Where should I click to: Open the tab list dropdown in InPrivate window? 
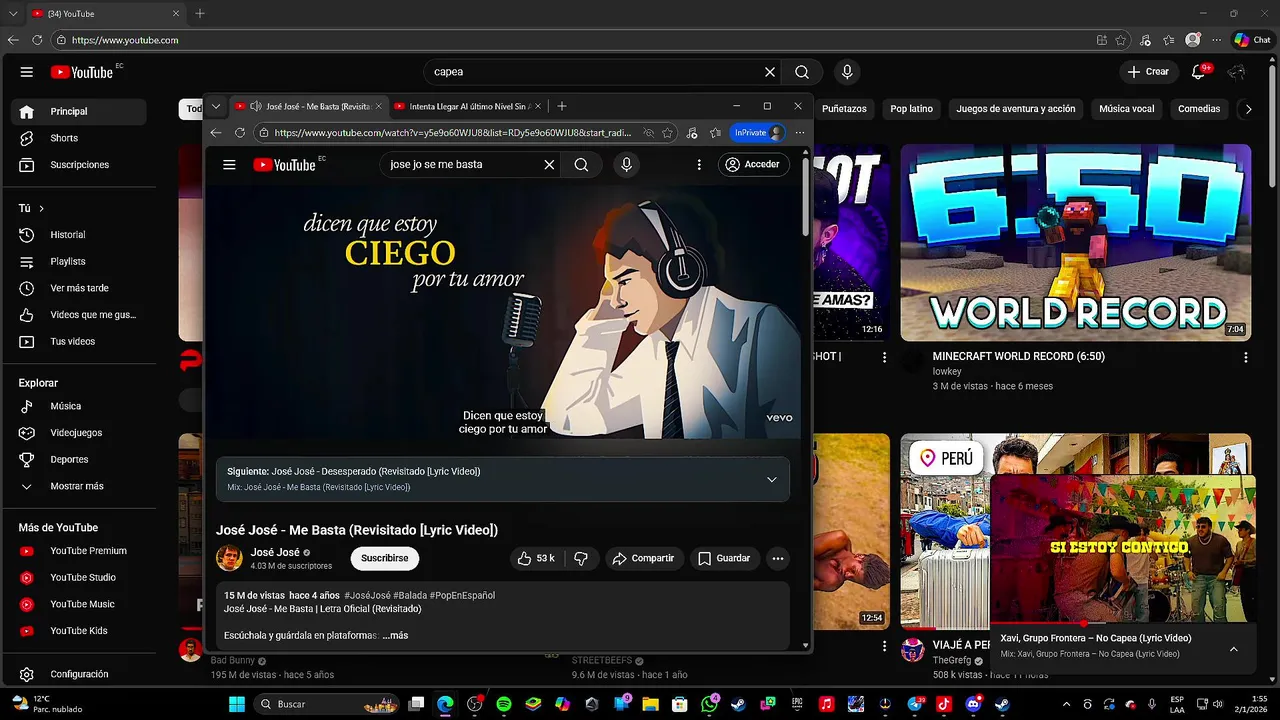click(x=216, y=106)
